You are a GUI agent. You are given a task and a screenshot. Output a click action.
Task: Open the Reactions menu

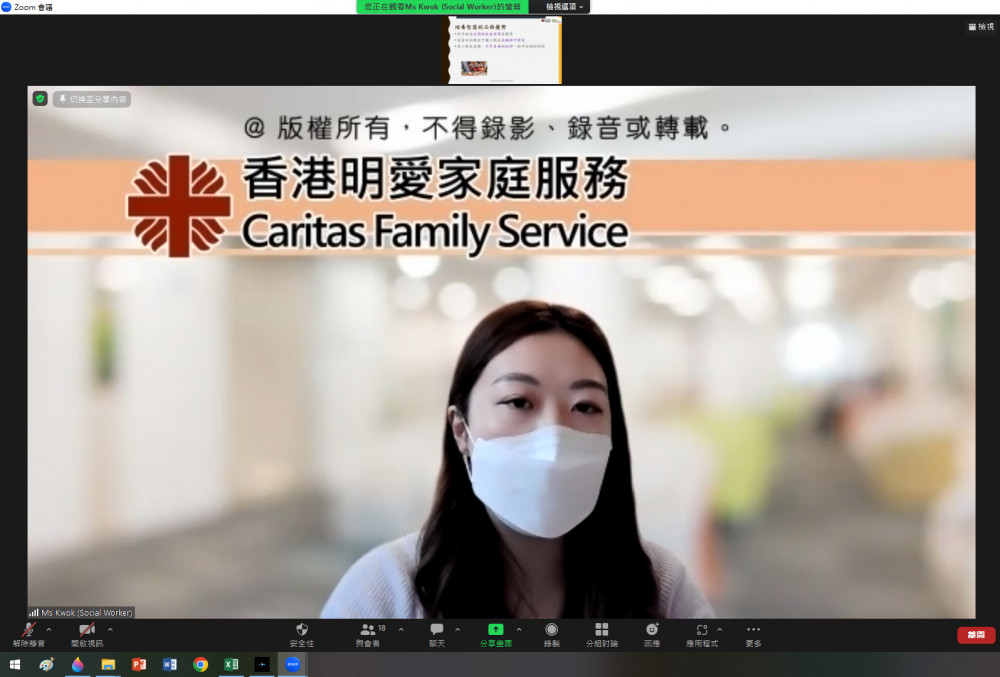pyautogui.click(x=652, y=635)
